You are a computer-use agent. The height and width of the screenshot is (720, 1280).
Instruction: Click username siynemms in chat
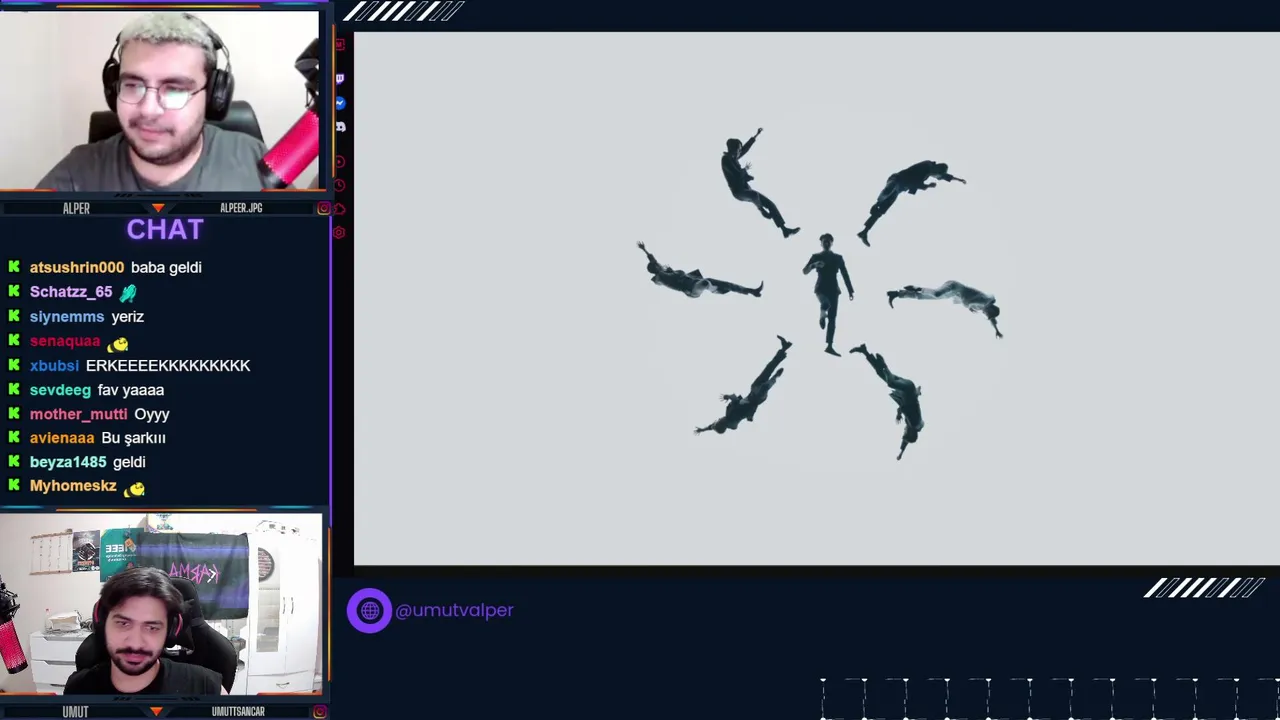pos(67,316)
